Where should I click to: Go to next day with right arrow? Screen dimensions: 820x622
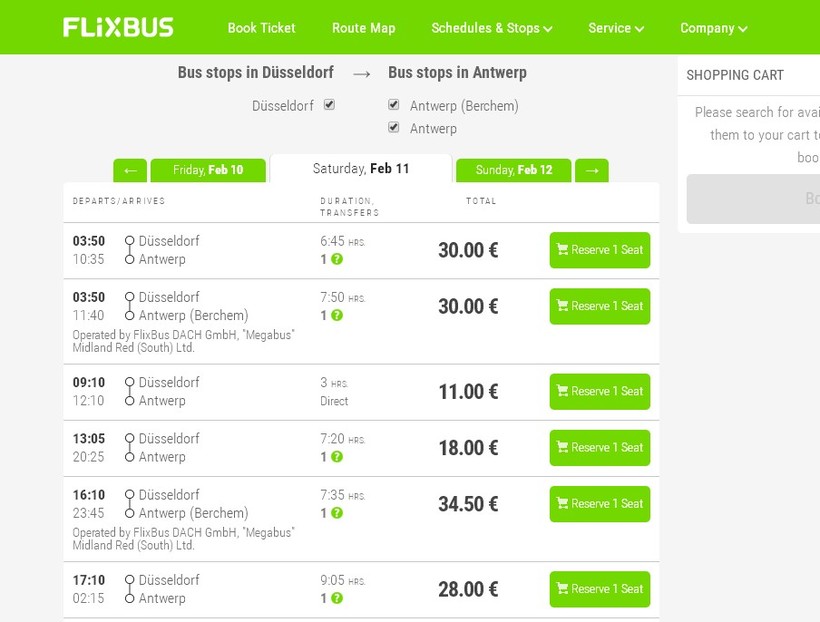pos(592,171)
